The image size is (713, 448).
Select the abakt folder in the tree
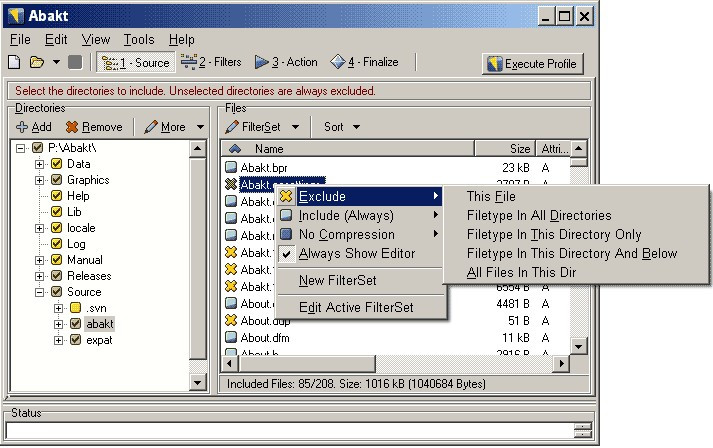(x=100, y=324)
